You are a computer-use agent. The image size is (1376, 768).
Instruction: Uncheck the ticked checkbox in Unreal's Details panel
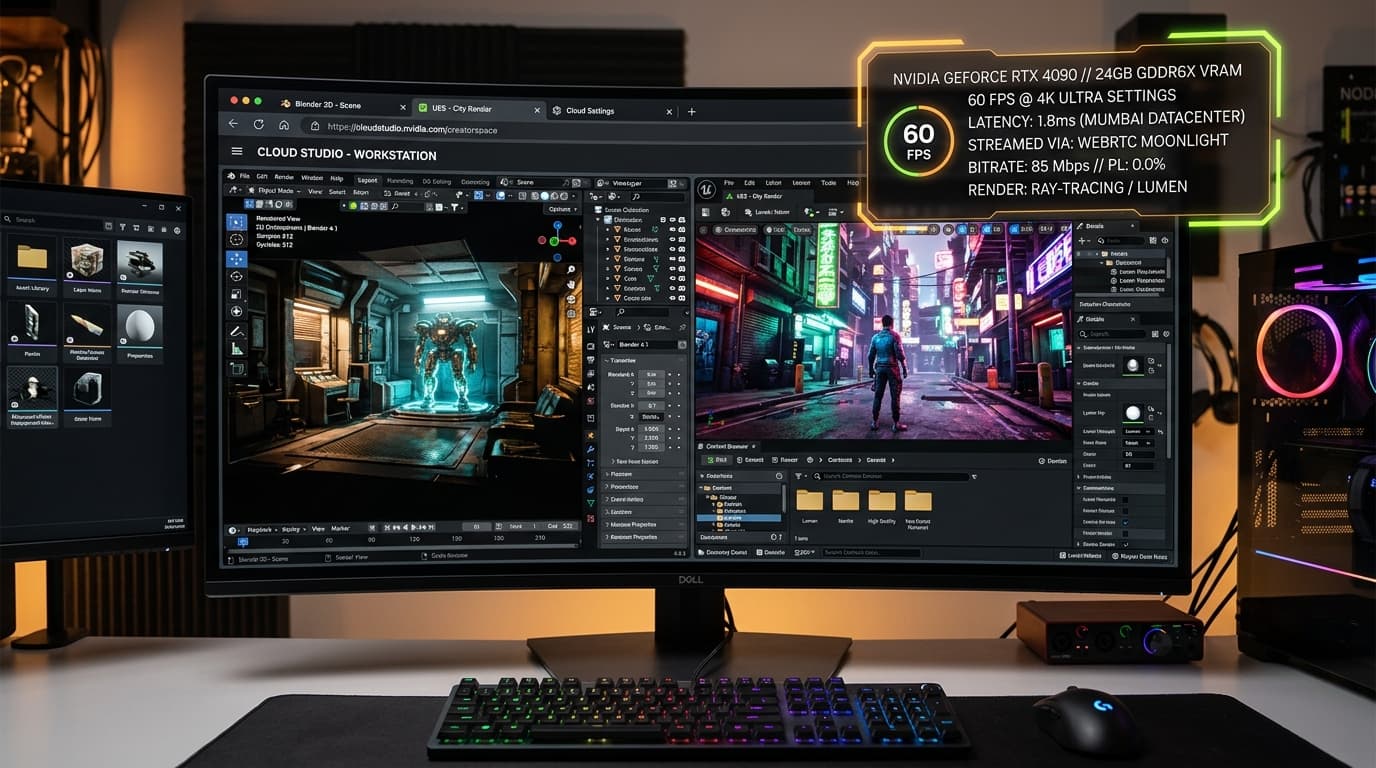(x=1125, y=522)
